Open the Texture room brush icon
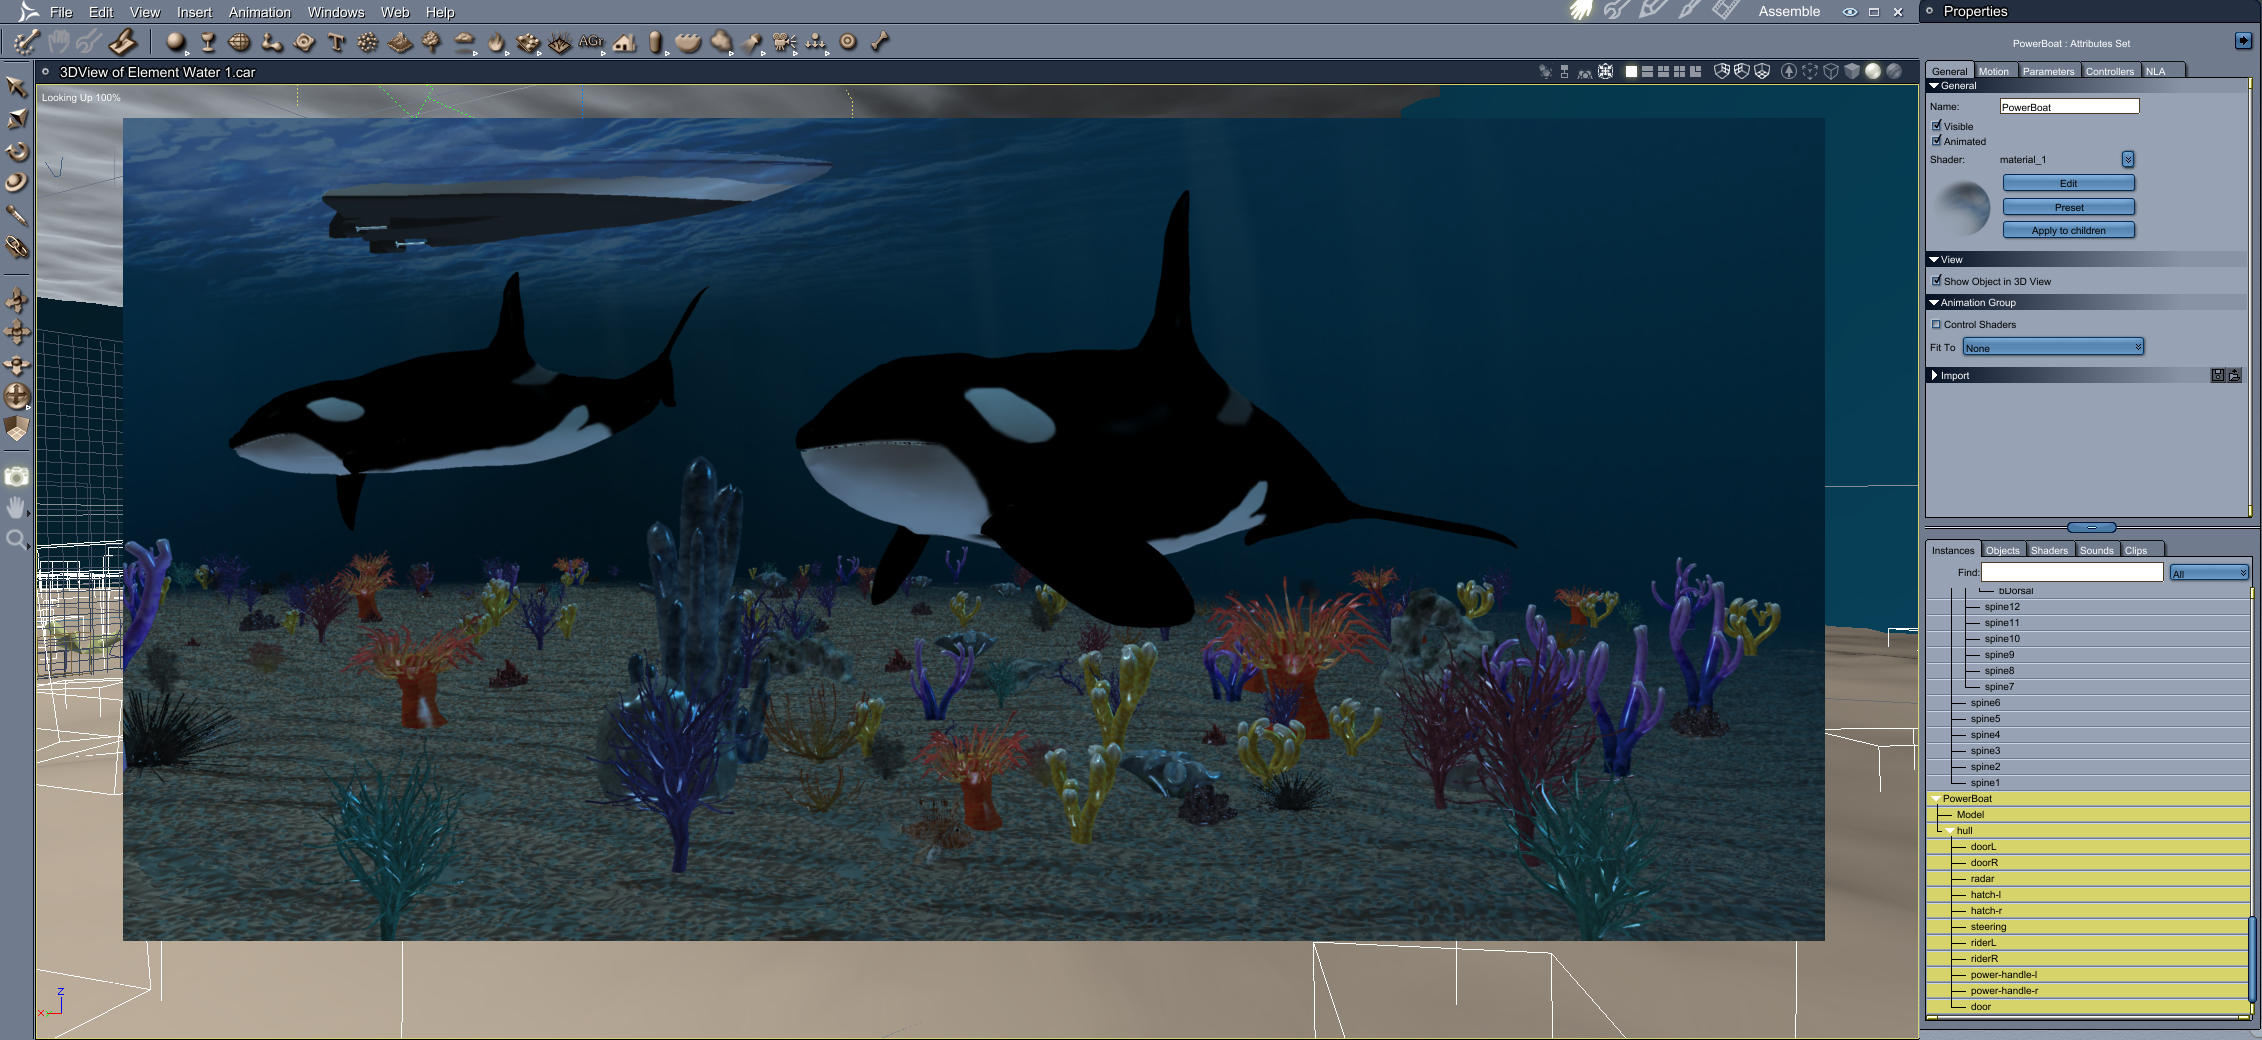This screenshot has height=1040, width=2262. (x=1689, y=11)
